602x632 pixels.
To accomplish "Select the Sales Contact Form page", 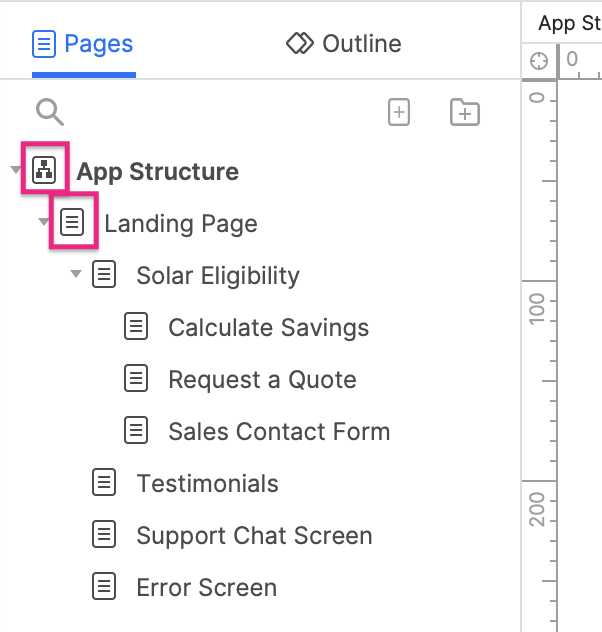I will [279, 432].
